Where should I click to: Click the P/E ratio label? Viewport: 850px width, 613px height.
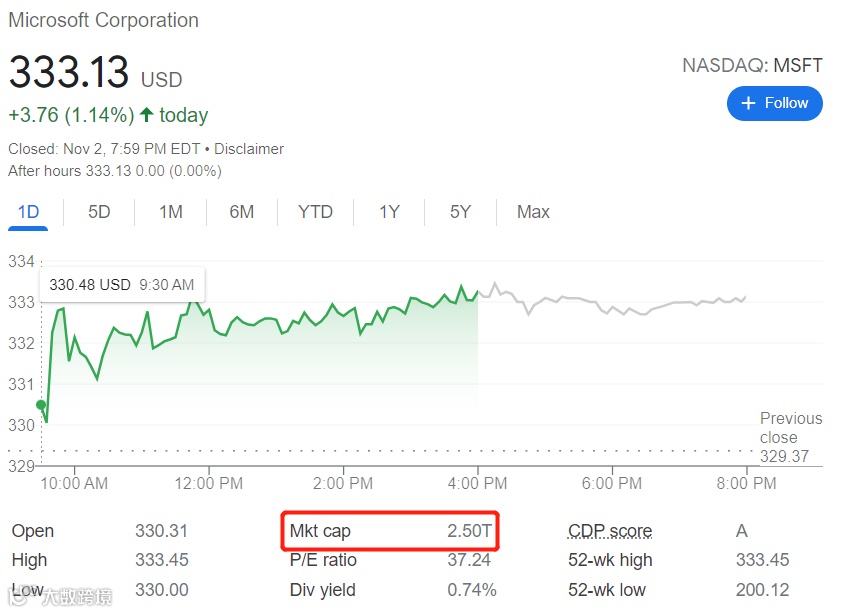click(323, 560)
